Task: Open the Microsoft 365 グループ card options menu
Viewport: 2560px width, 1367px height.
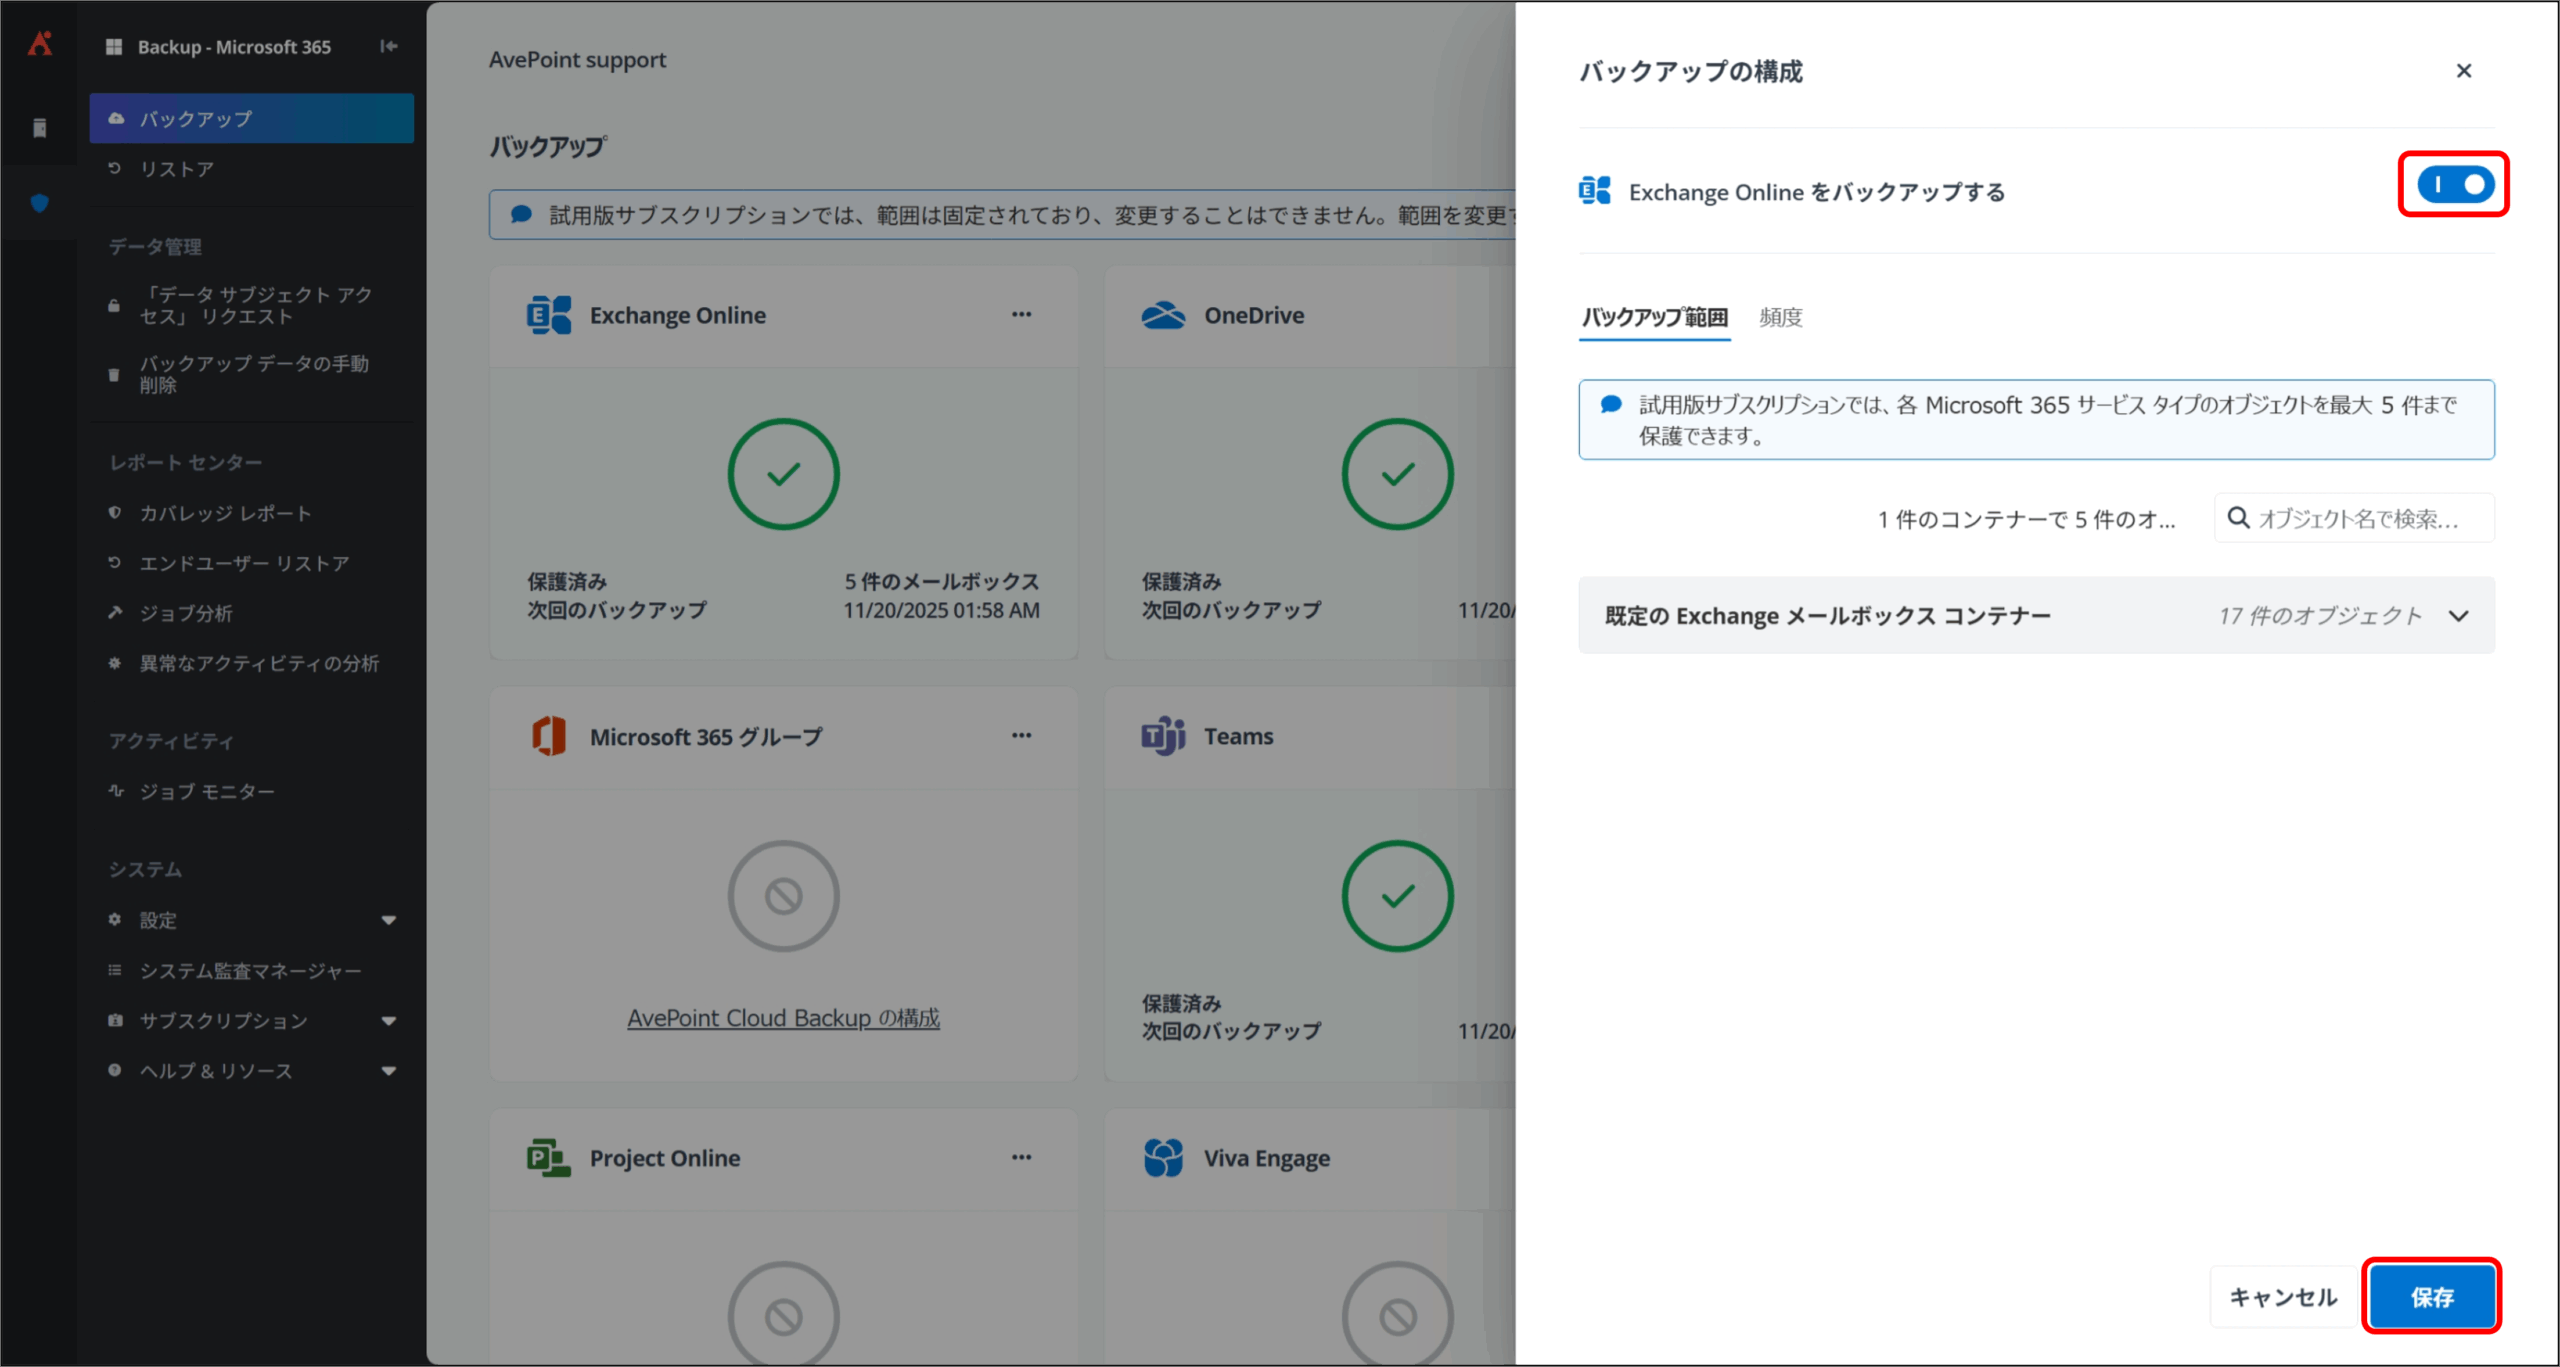Action: tap(1021, 735)
